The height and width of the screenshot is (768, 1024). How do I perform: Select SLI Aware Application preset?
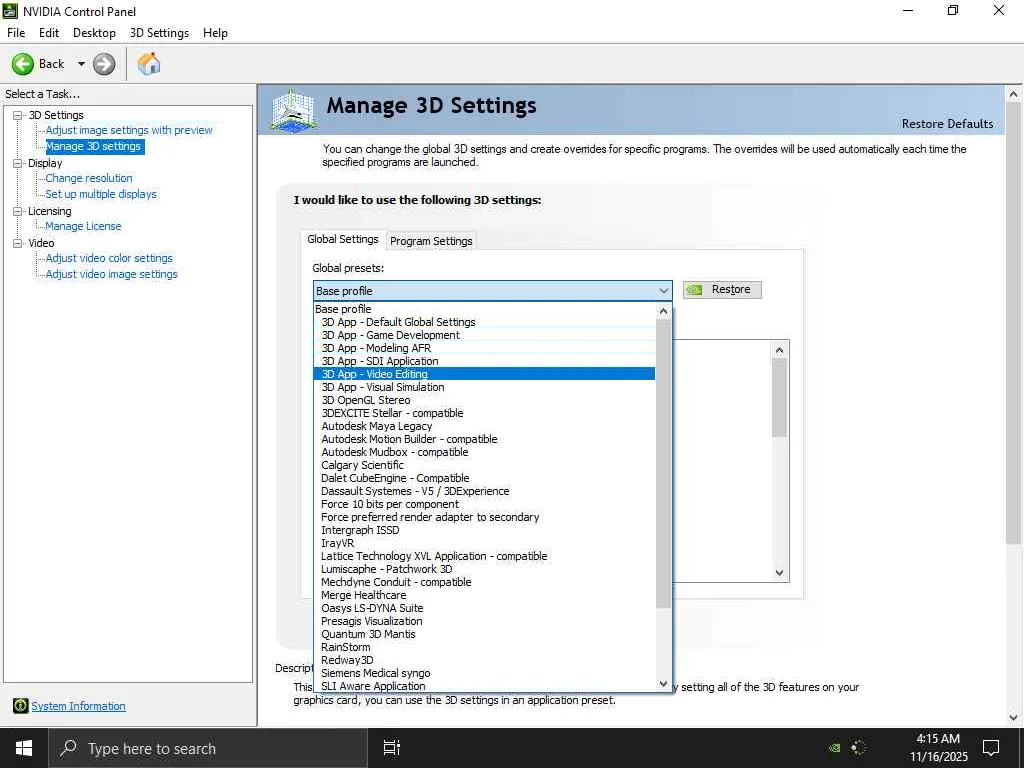point(484,686)
